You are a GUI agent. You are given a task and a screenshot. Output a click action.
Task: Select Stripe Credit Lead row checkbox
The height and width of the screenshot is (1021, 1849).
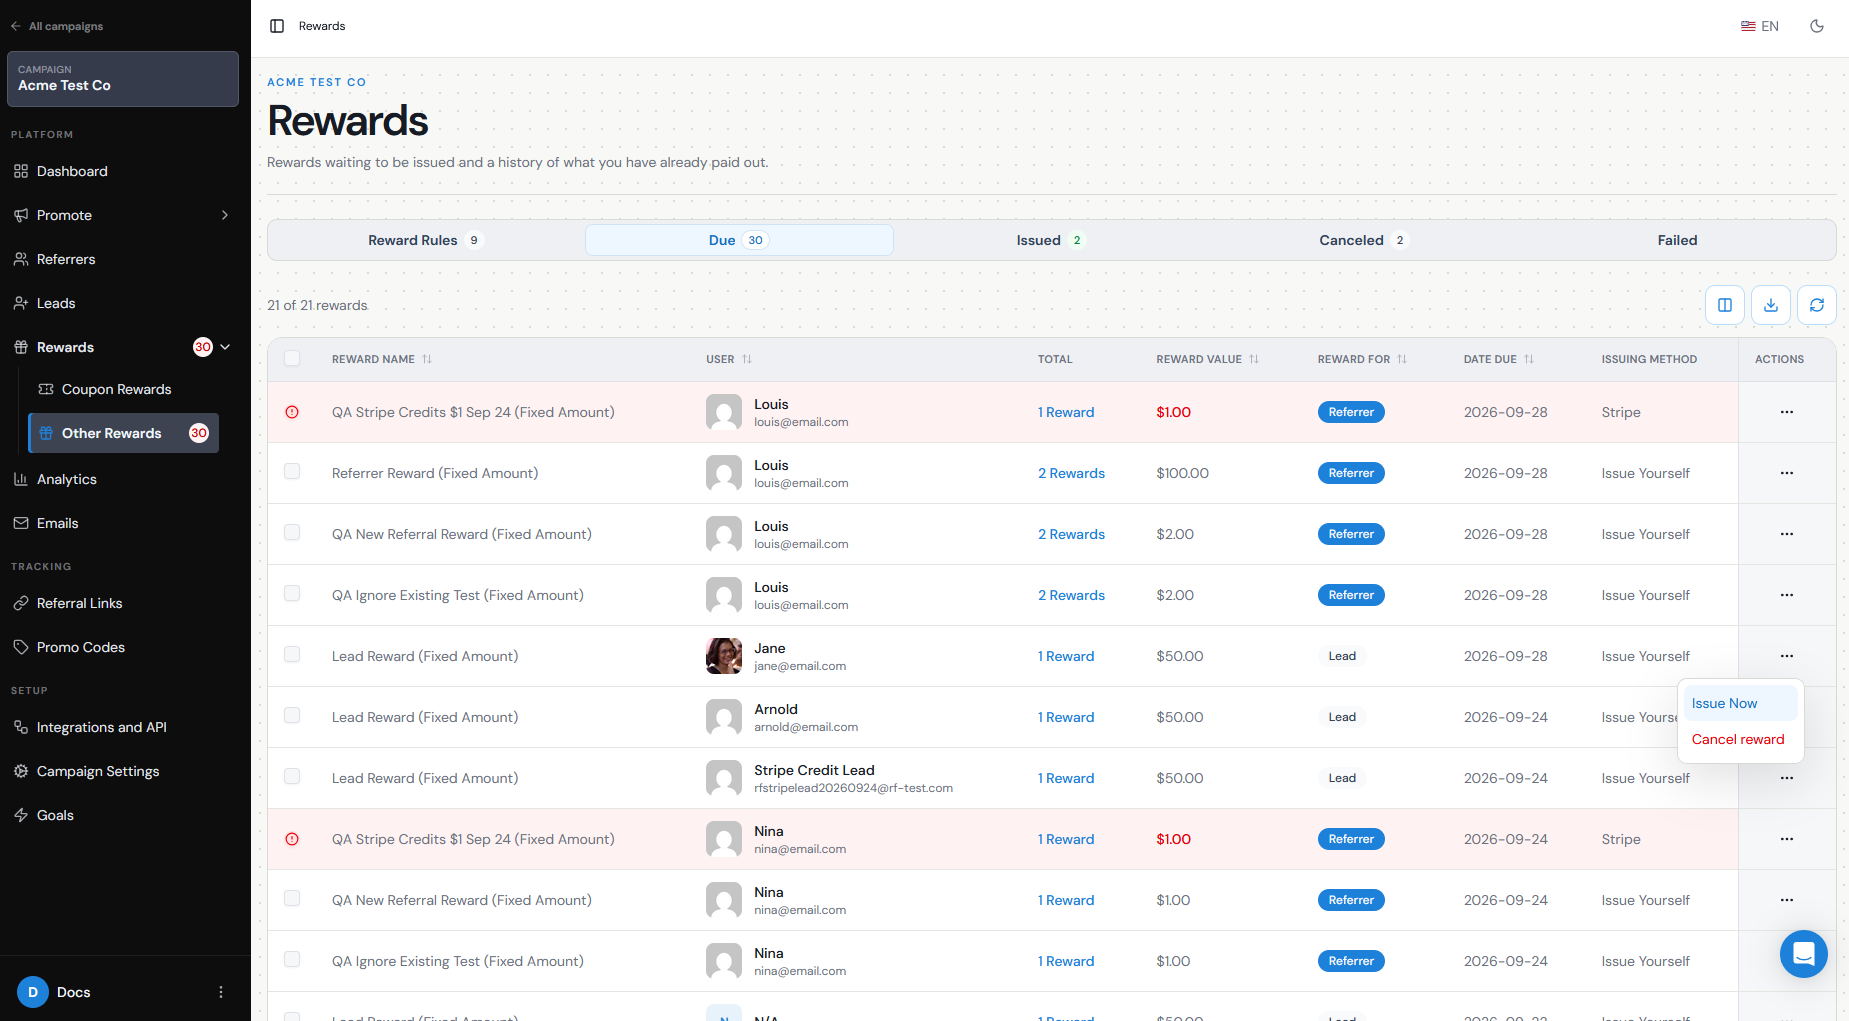point(292,776)
